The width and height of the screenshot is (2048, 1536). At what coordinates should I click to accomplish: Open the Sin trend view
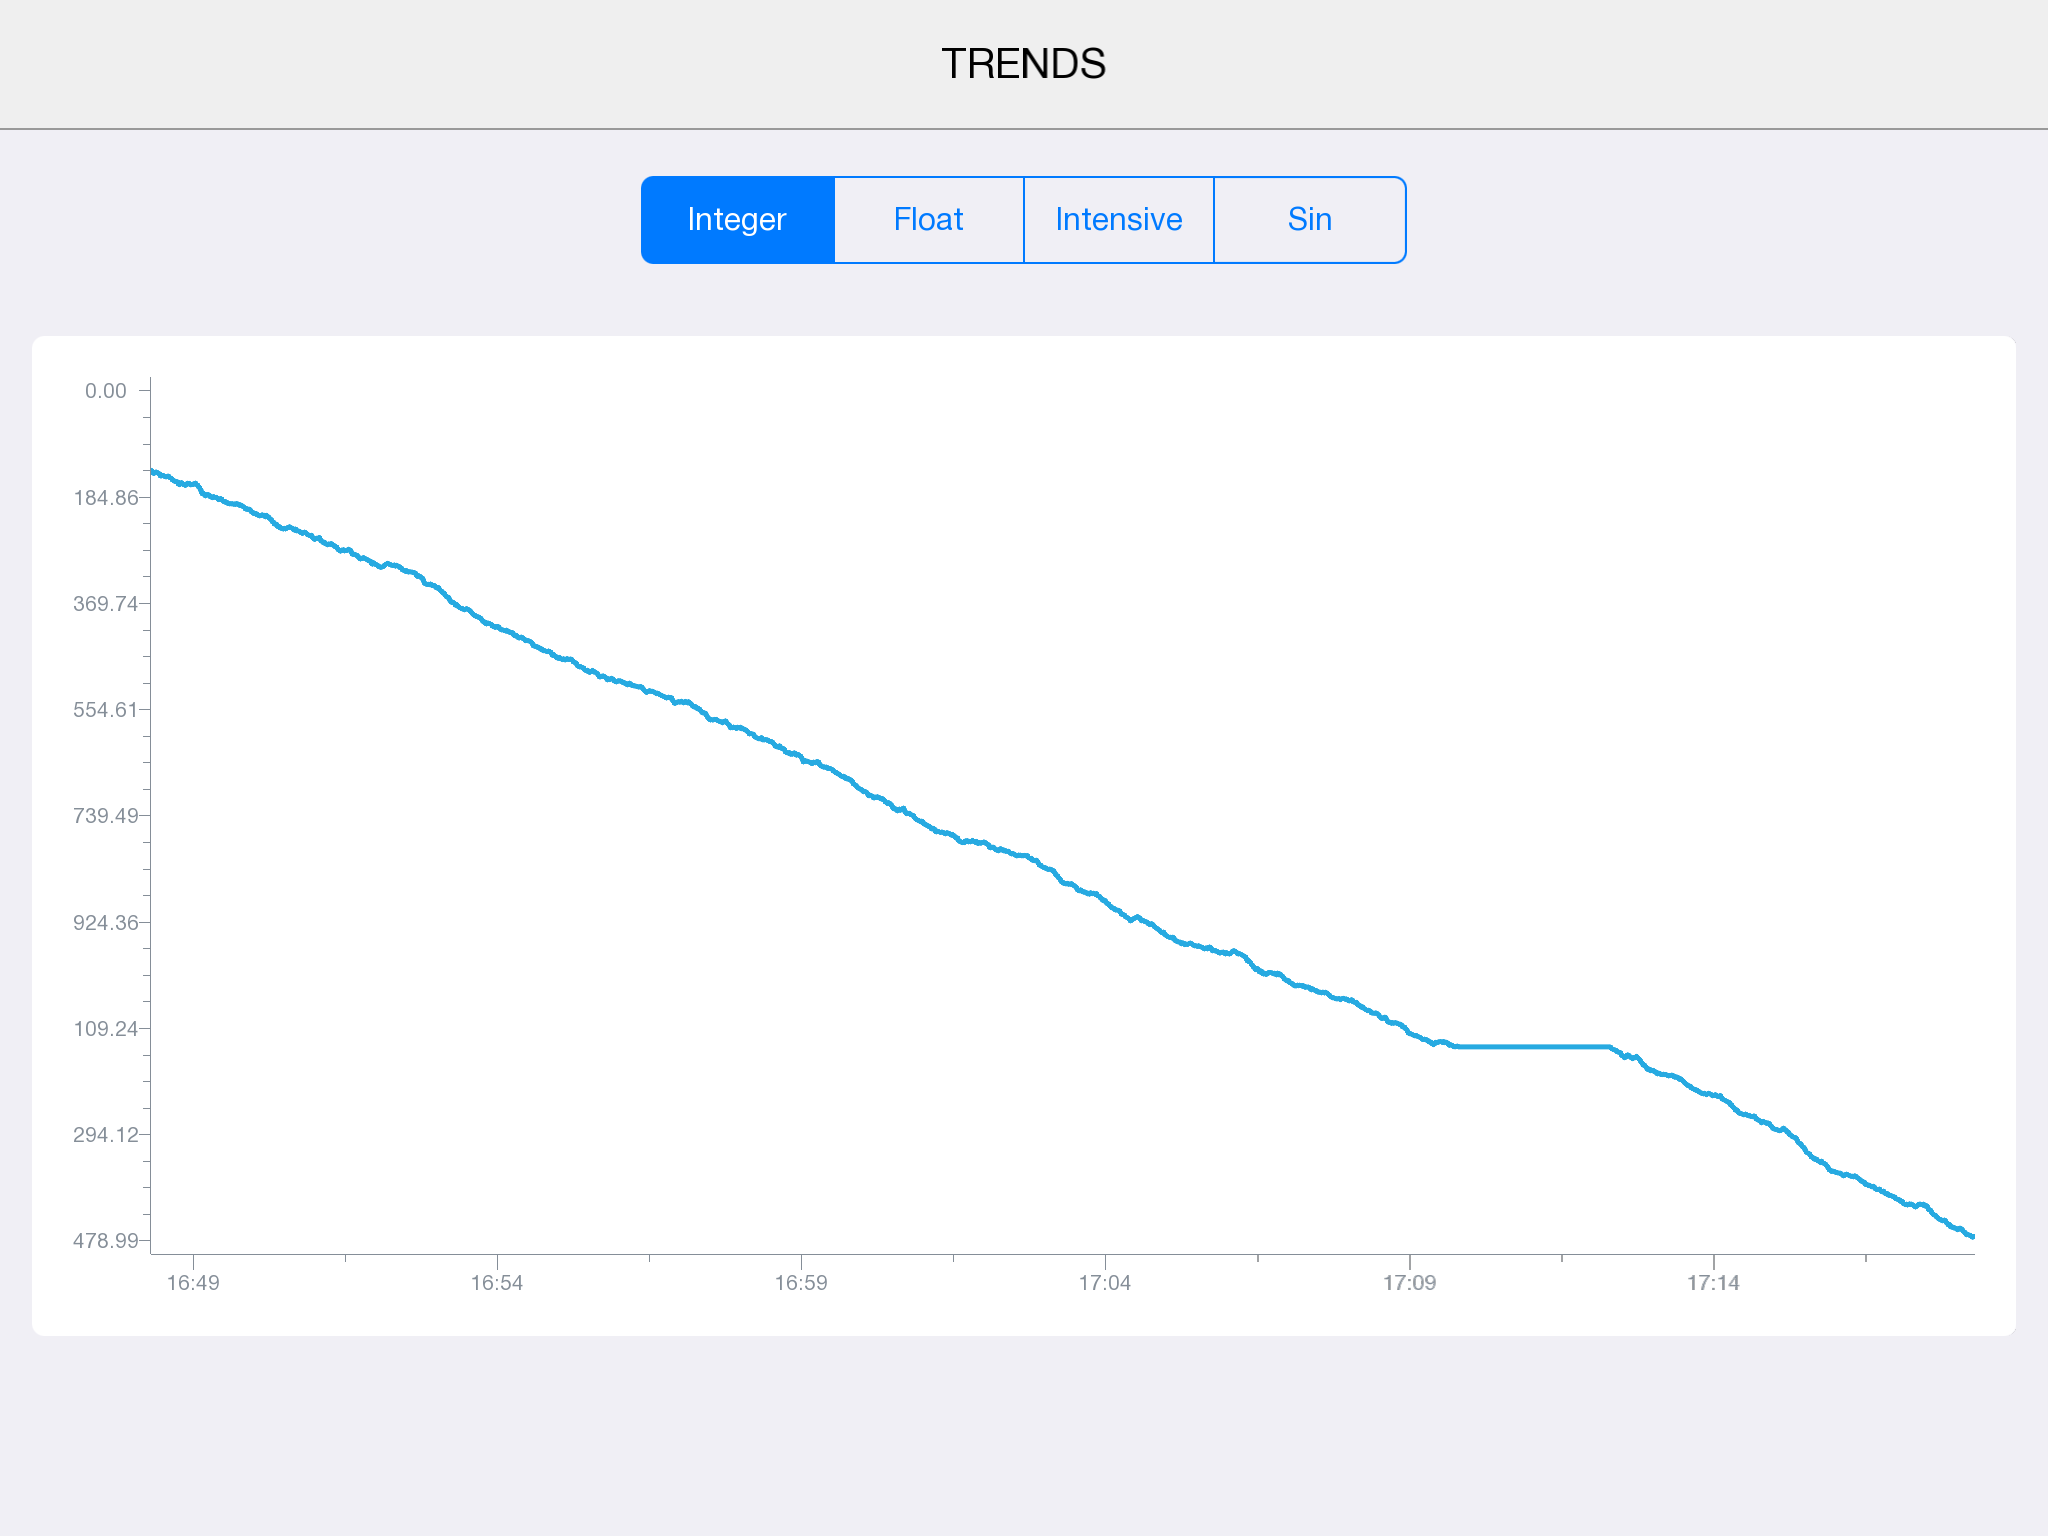[x=1309, y=219]
